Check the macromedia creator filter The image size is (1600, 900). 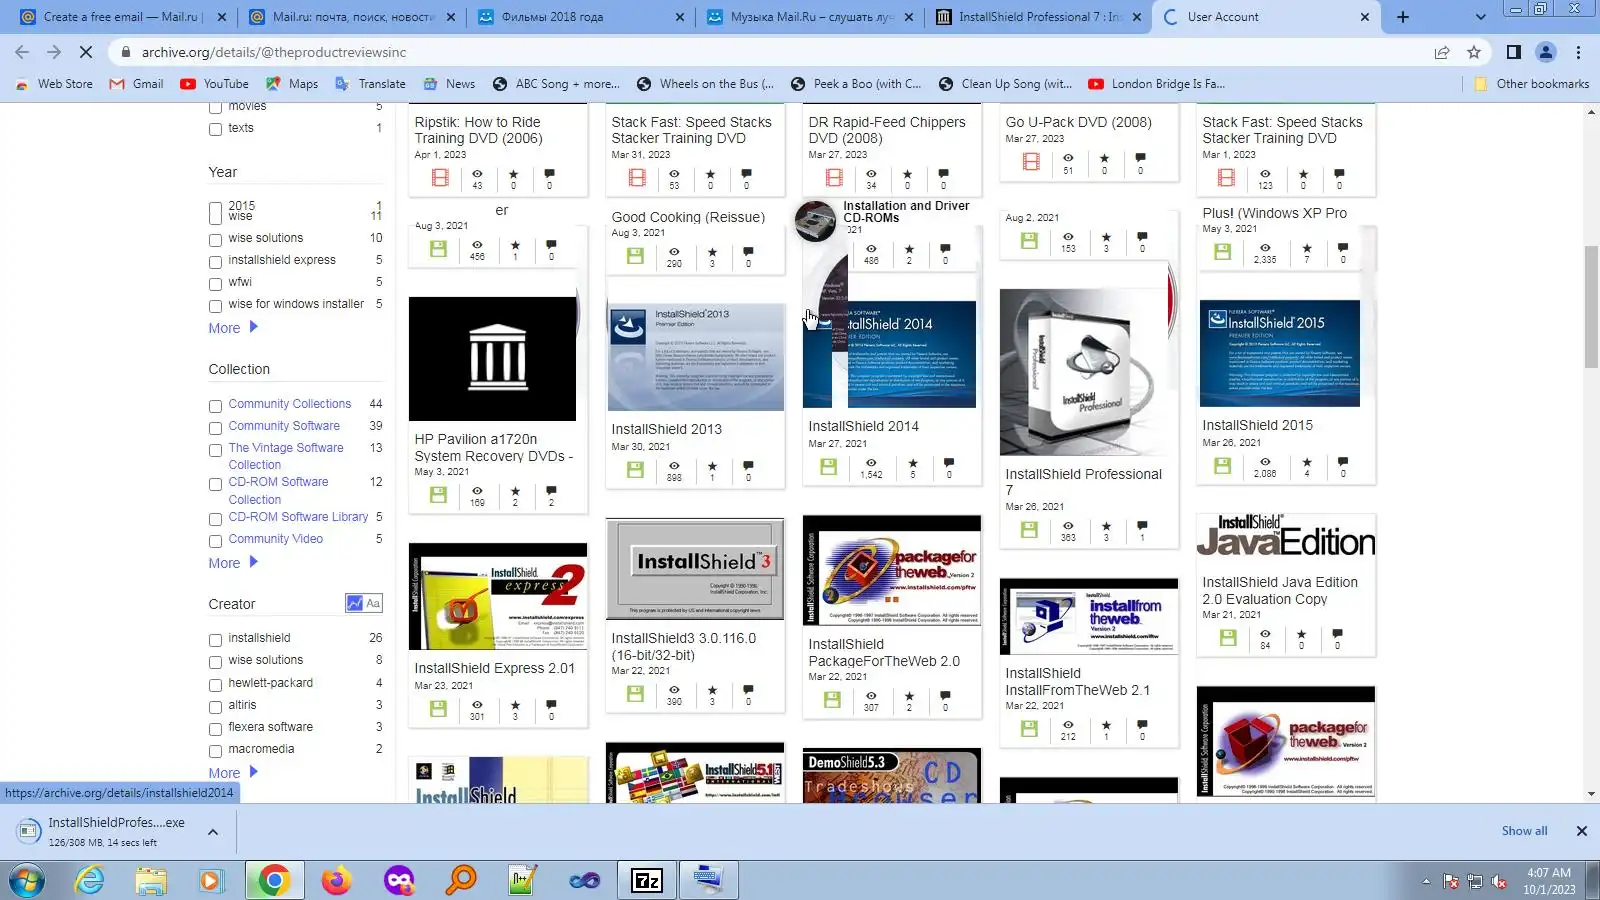[x=215, y=750]
